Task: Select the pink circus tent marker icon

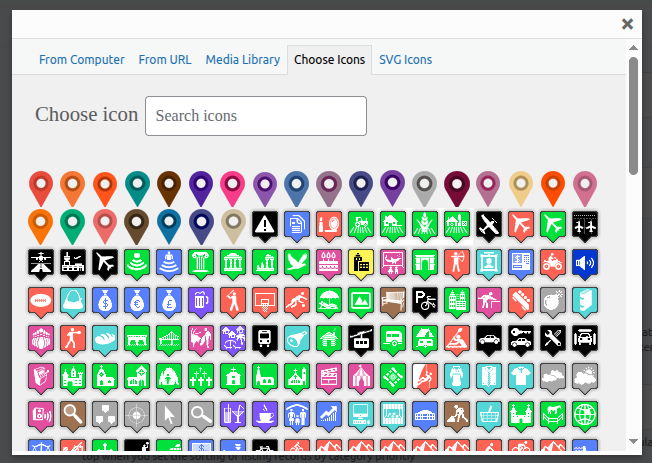Action: pyautogui.click(x=361, y=379)
